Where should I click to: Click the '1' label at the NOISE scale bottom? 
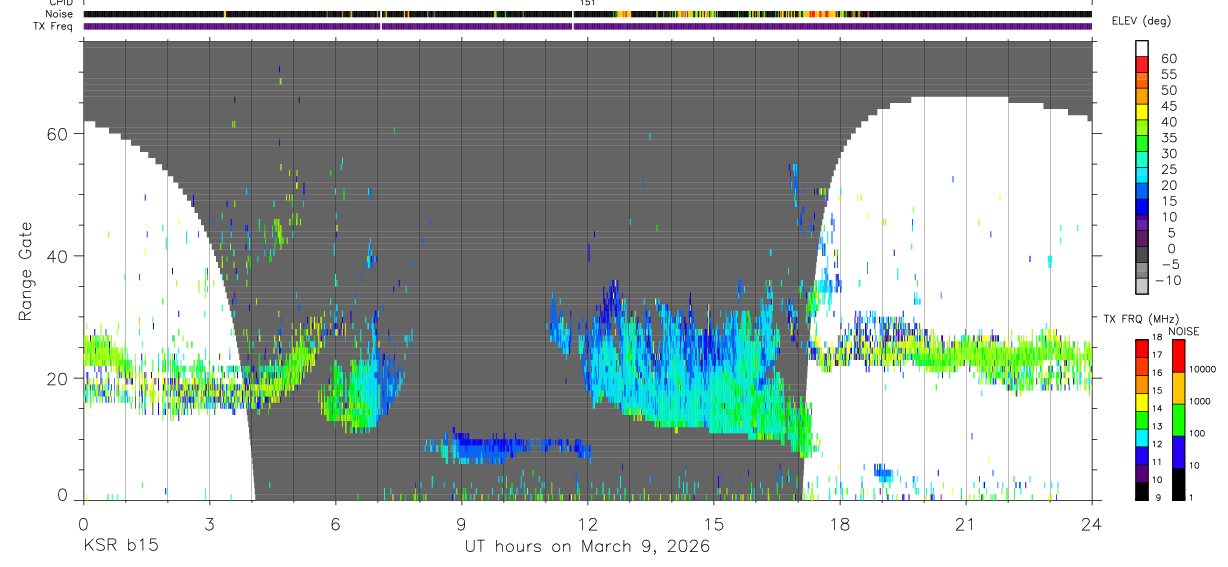coord(1189,497)
